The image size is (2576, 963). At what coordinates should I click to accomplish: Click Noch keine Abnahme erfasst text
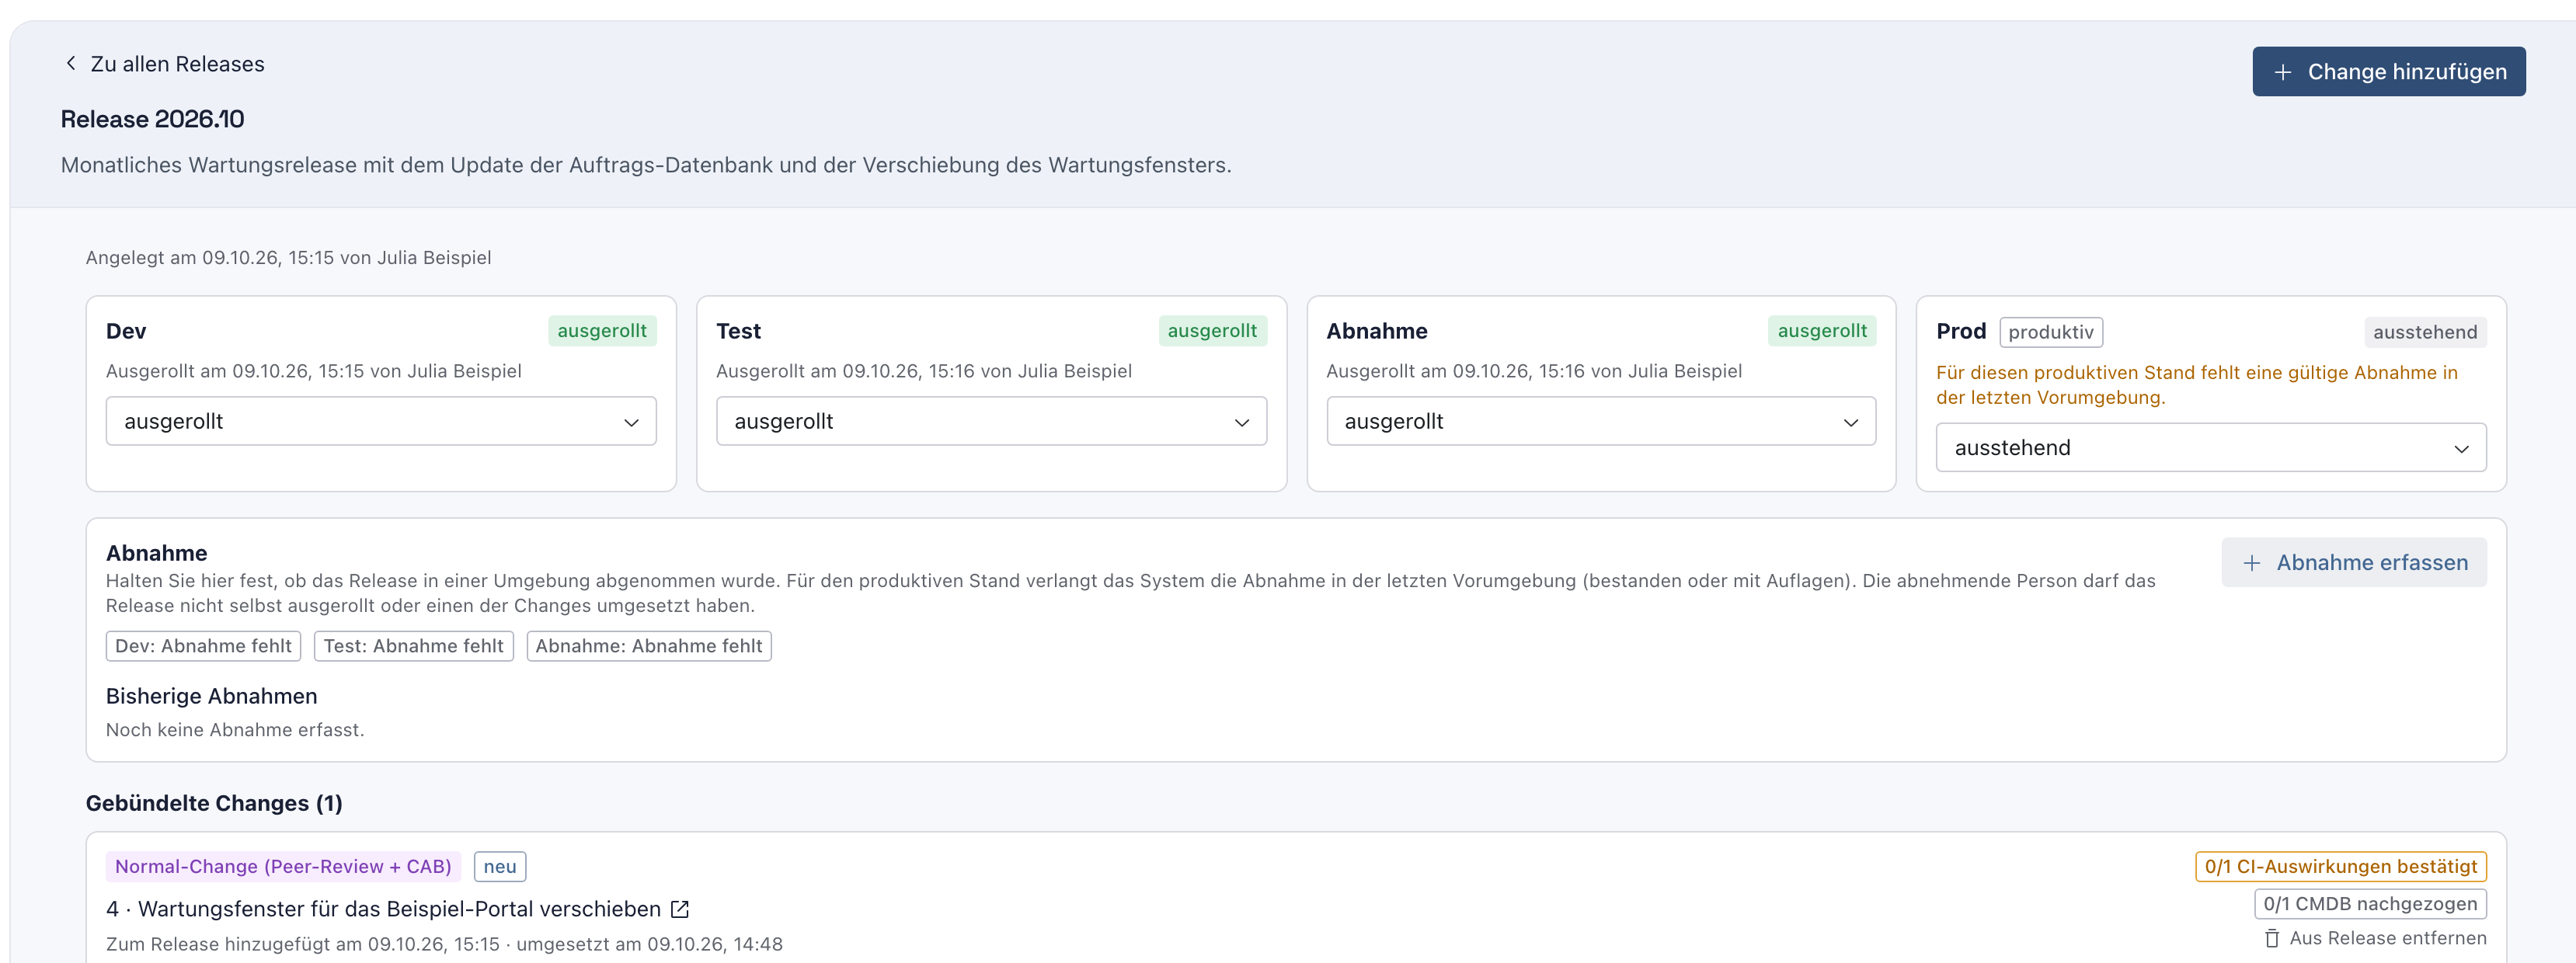click(x=235, y=730)
